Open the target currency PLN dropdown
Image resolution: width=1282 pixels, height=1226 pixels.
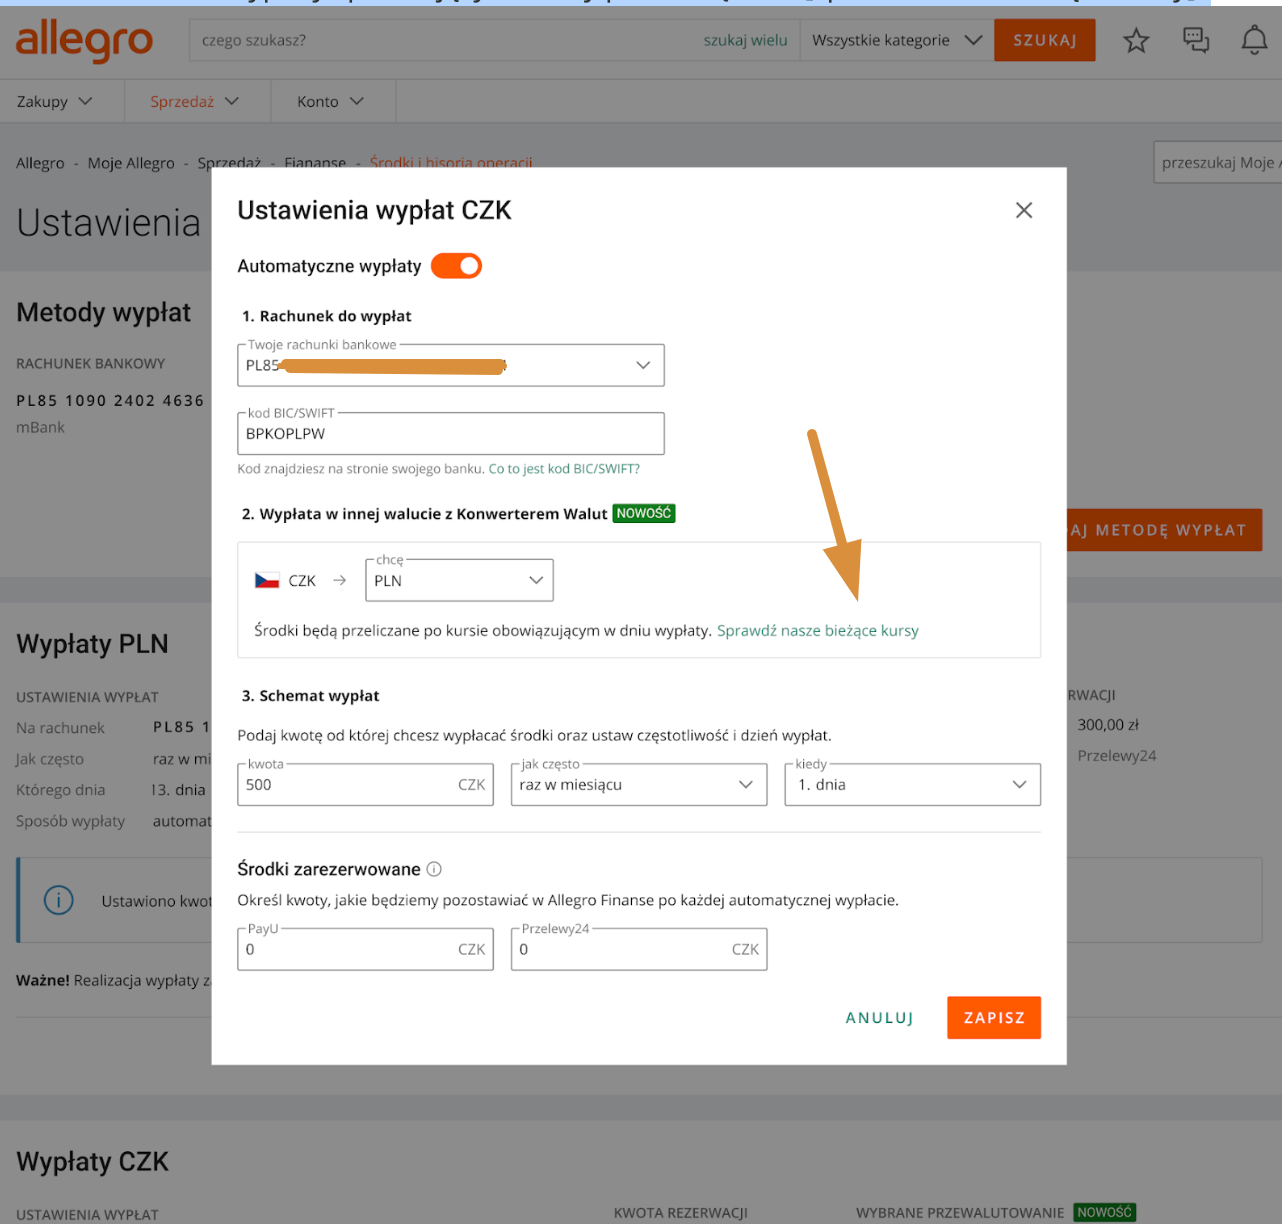coord(459,581)
